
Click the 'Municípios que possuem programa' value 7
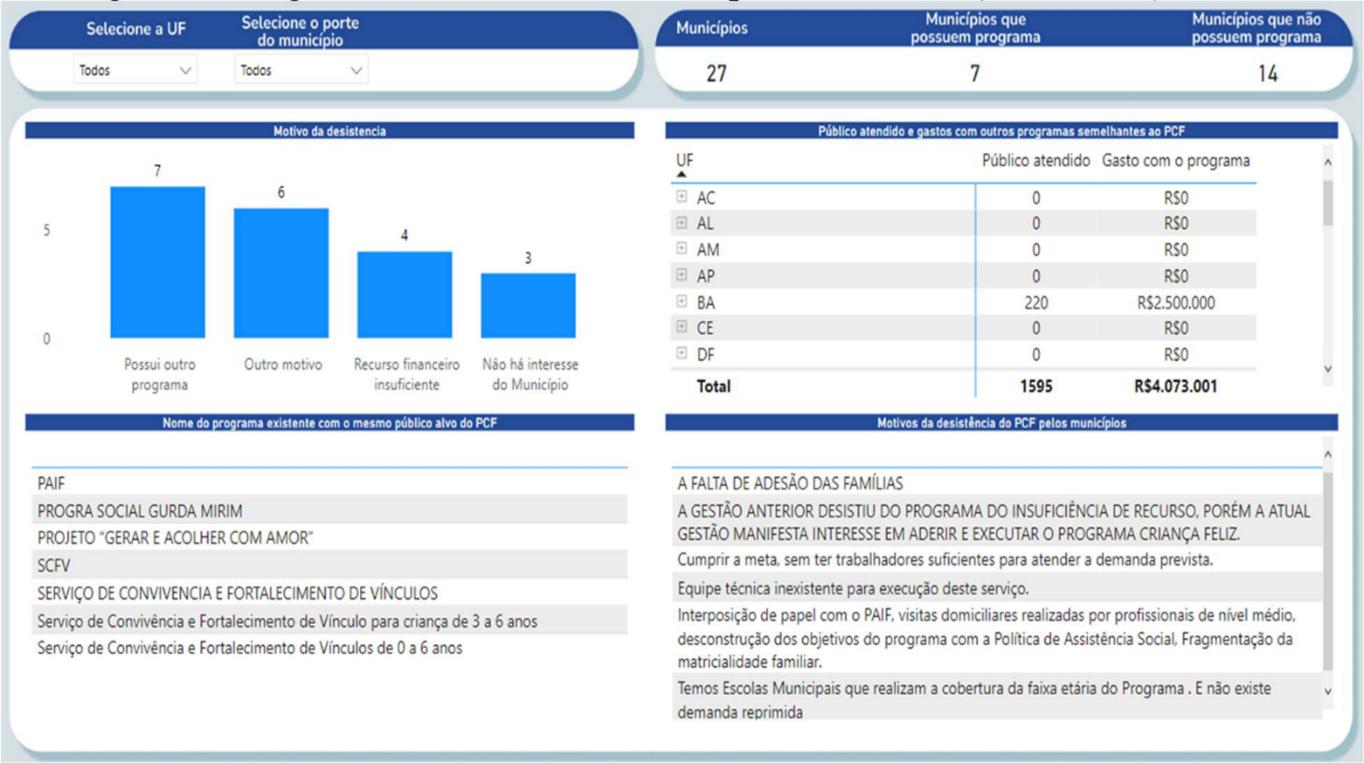975,74
